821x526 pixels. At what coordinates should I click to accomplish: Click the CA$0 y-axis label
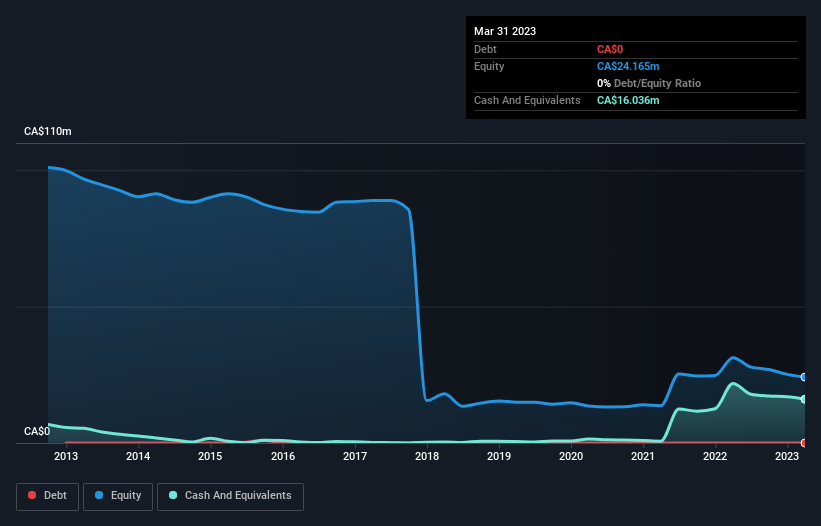coord(37,431)
